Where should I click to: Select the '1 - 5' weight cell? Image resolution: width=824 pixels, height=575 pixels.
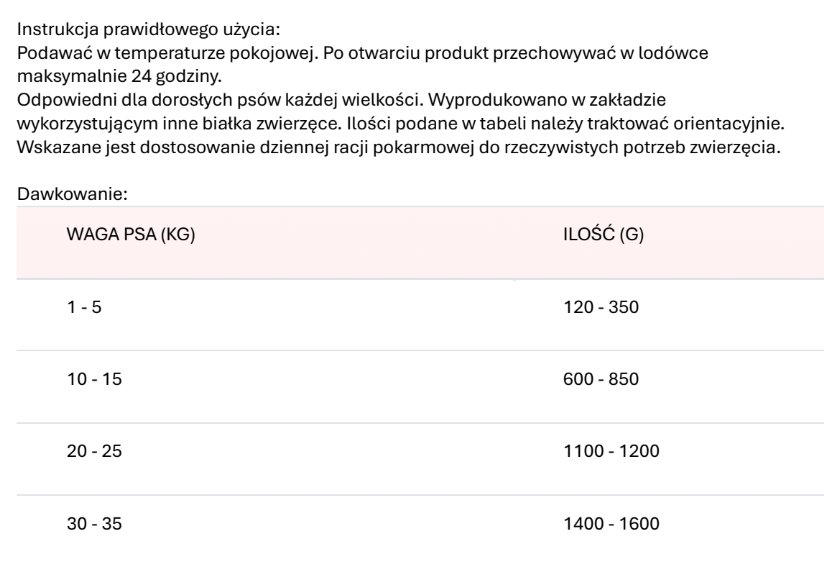[x=84, y=307]
